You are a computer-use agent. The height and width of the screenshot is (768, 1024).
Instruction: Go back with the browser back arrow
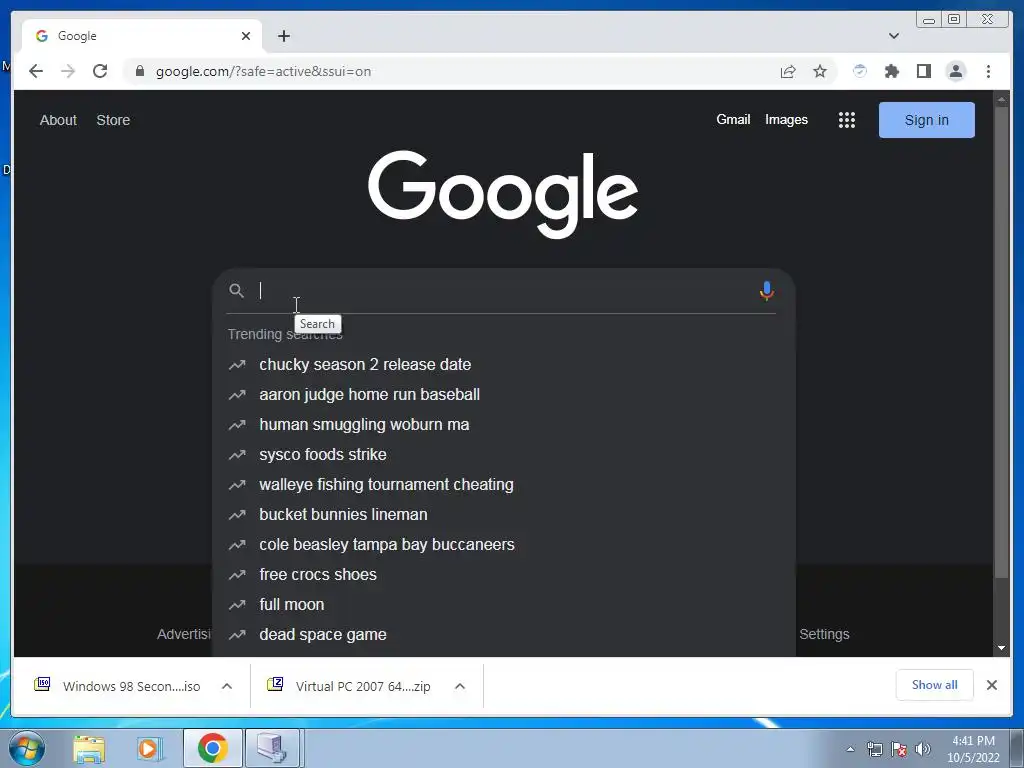(36, 71)
